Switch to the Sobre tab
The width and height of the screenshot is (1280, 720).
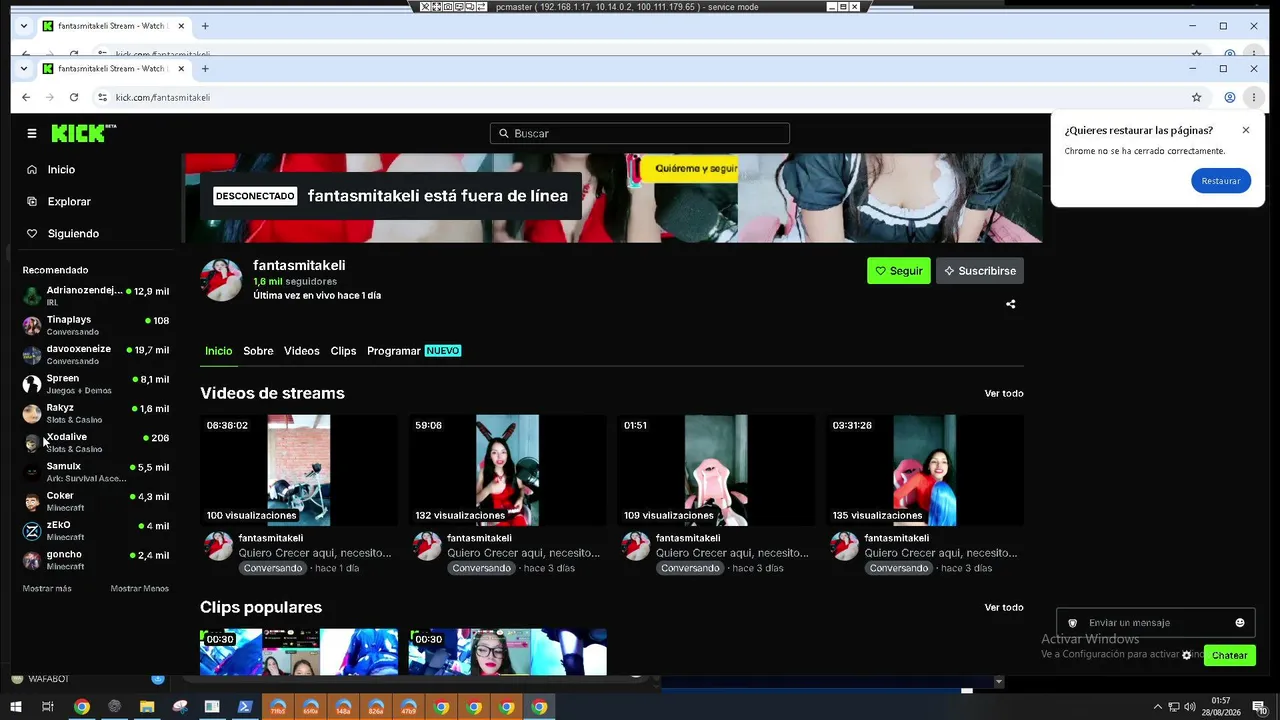pyautogui.click(x=258, y=351)
